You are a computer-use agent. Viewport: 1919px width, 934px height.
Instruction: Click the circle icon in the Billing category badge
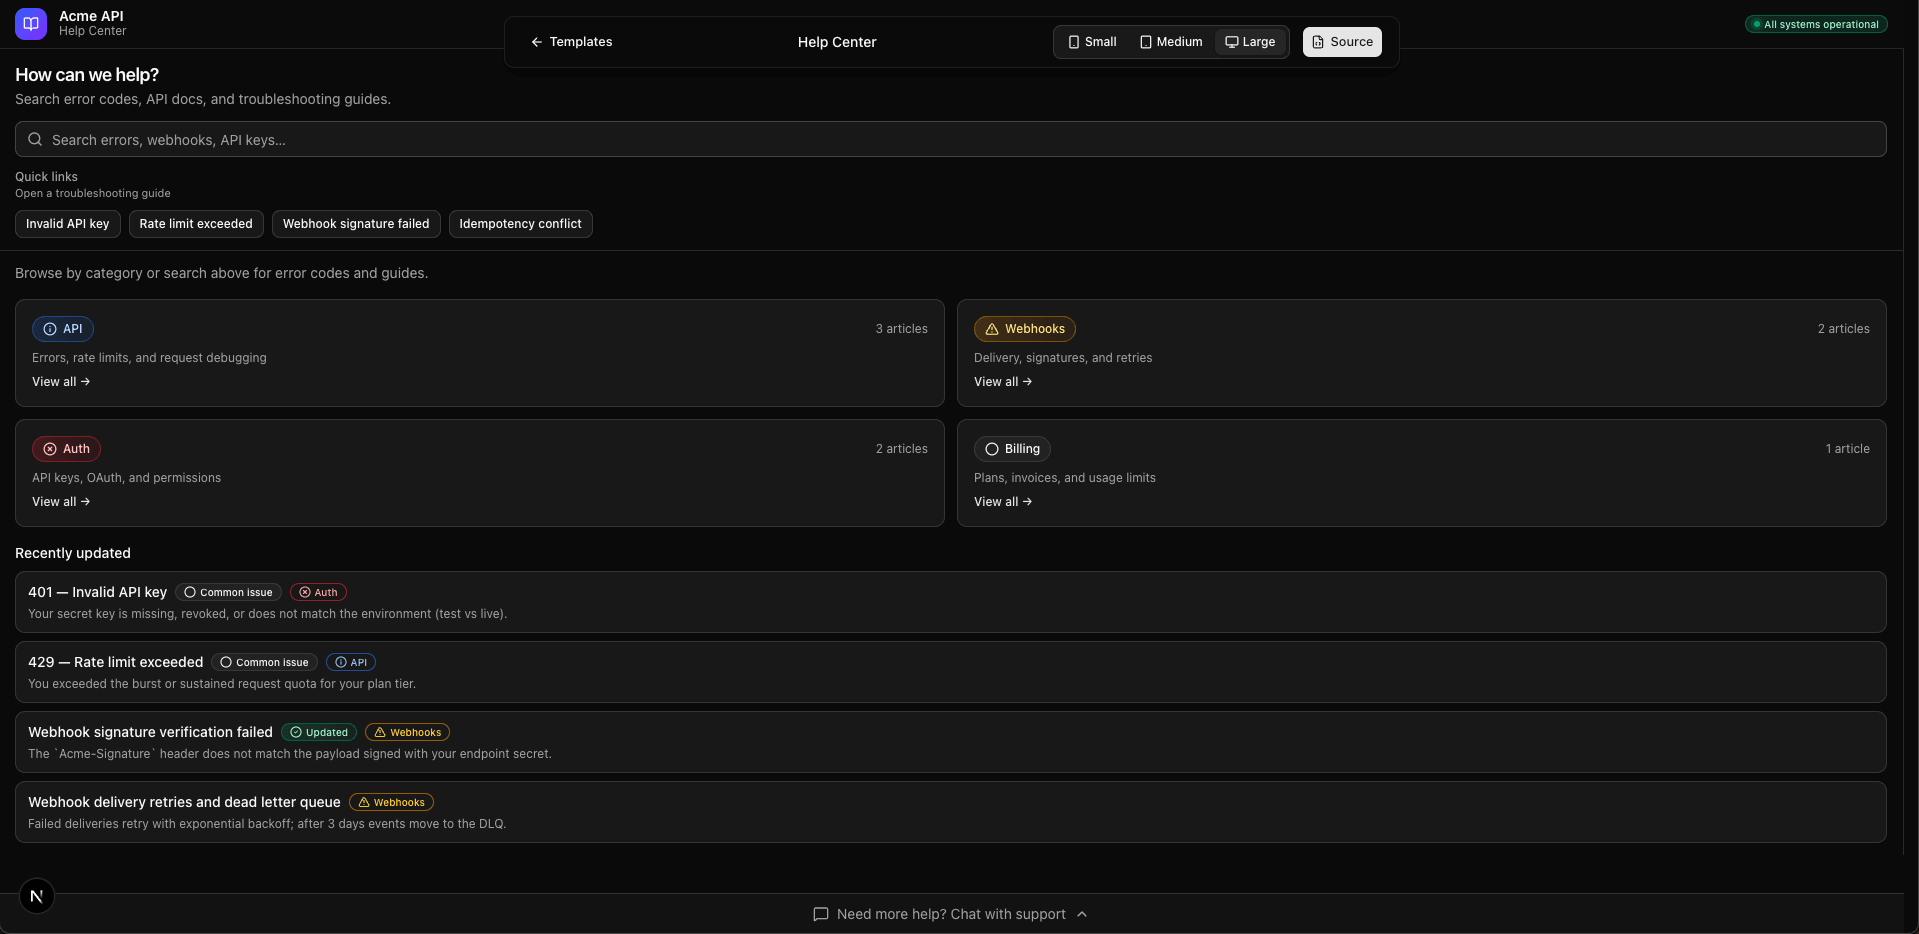pos(992,449)
